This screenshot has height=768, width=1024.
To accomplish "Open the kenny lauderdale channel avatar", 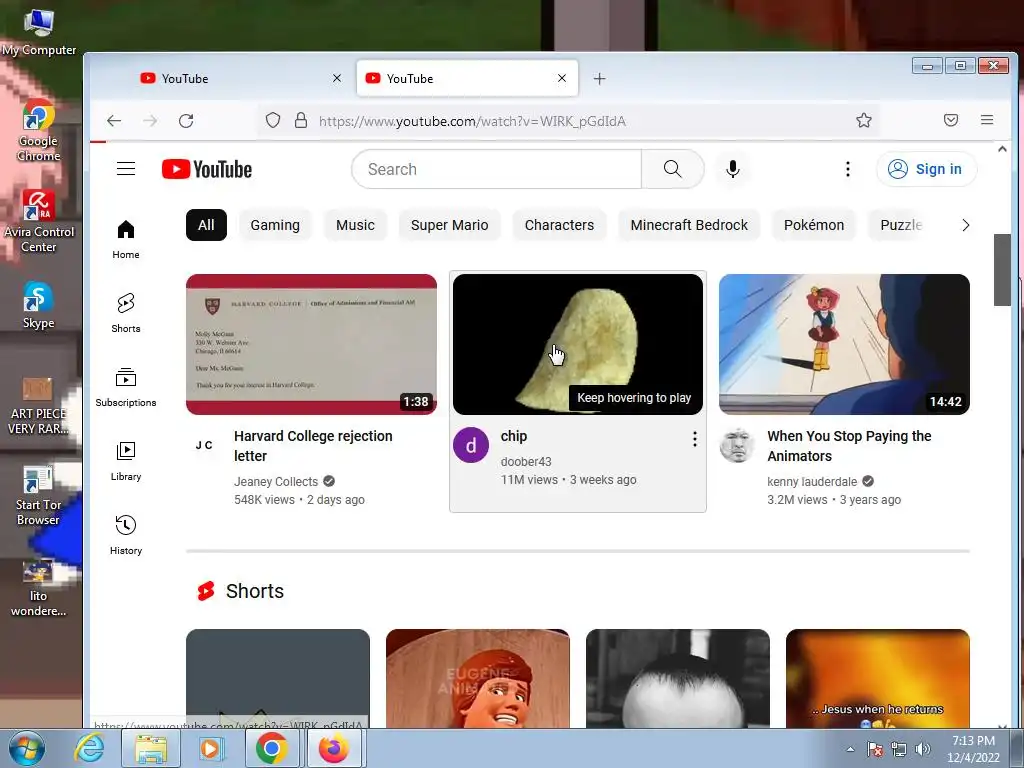I will [x=737, y=445].
